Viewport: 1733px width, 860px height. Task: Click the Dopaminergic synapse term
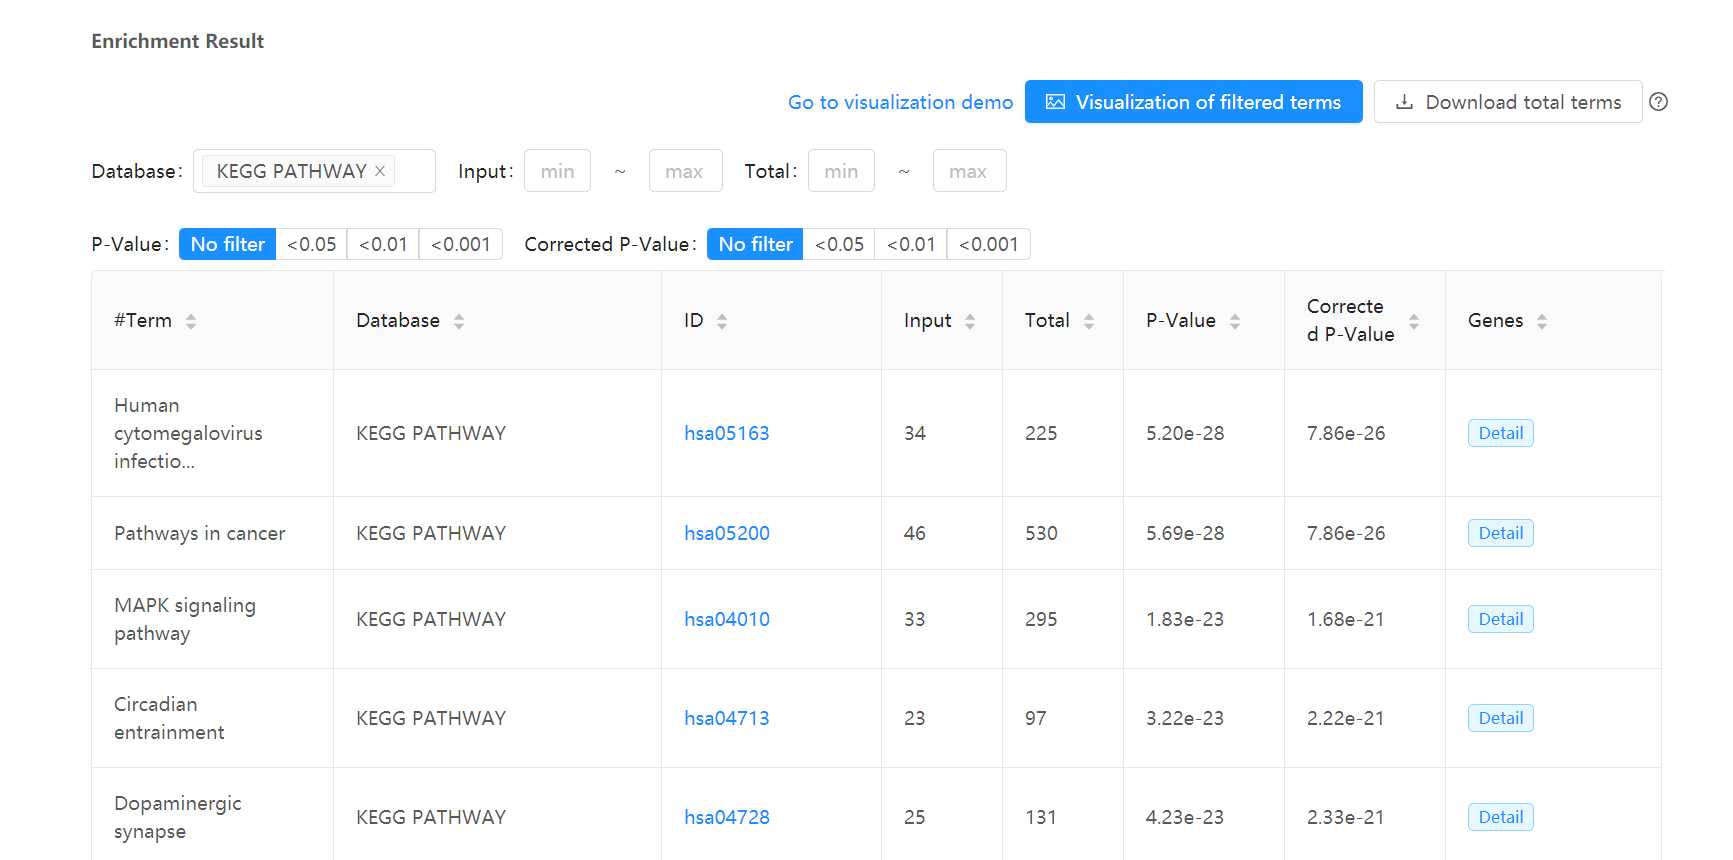[178, 817]
